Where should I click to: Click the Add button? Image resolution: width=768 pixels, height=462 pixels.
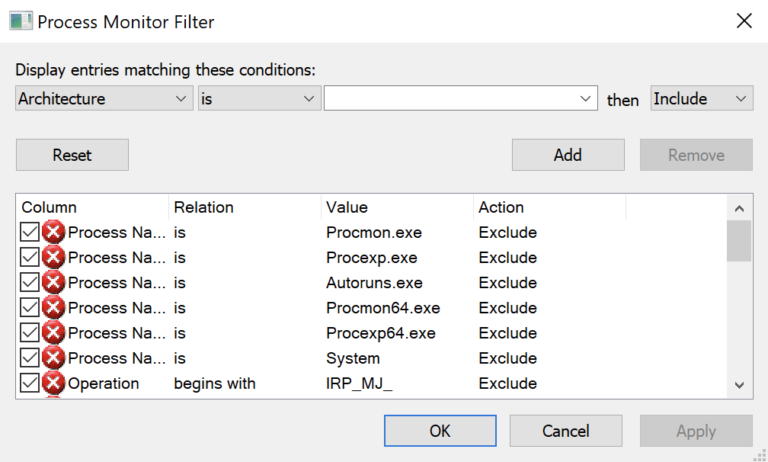tap(568, 155)
